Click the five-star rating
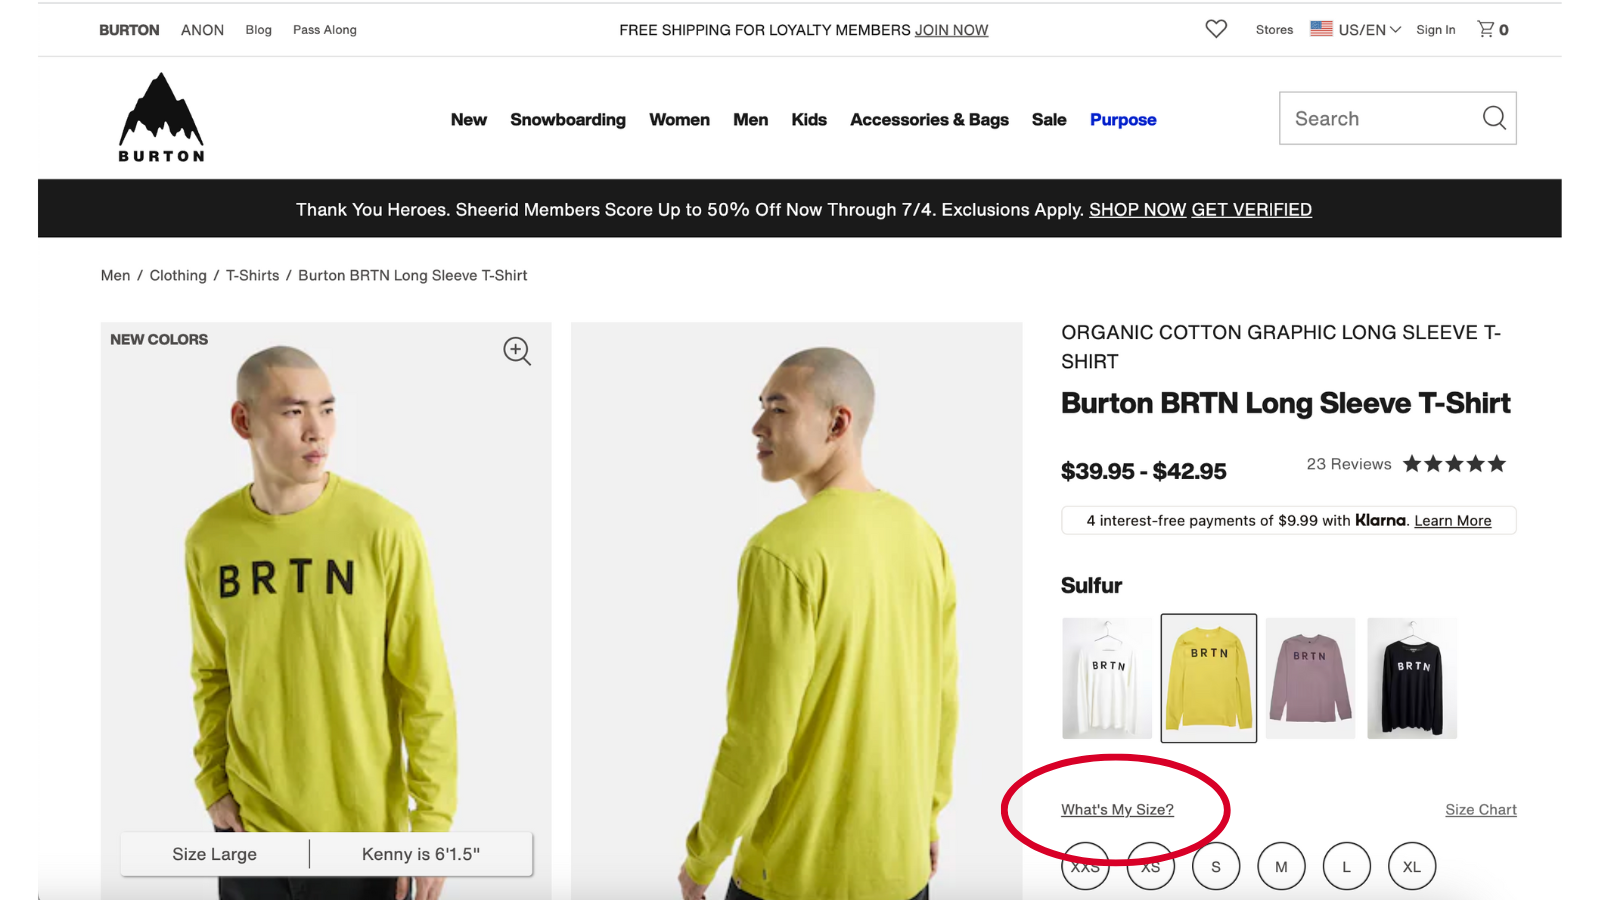This screenshot has height=900, width=1600. click(x=1454, y=464)
